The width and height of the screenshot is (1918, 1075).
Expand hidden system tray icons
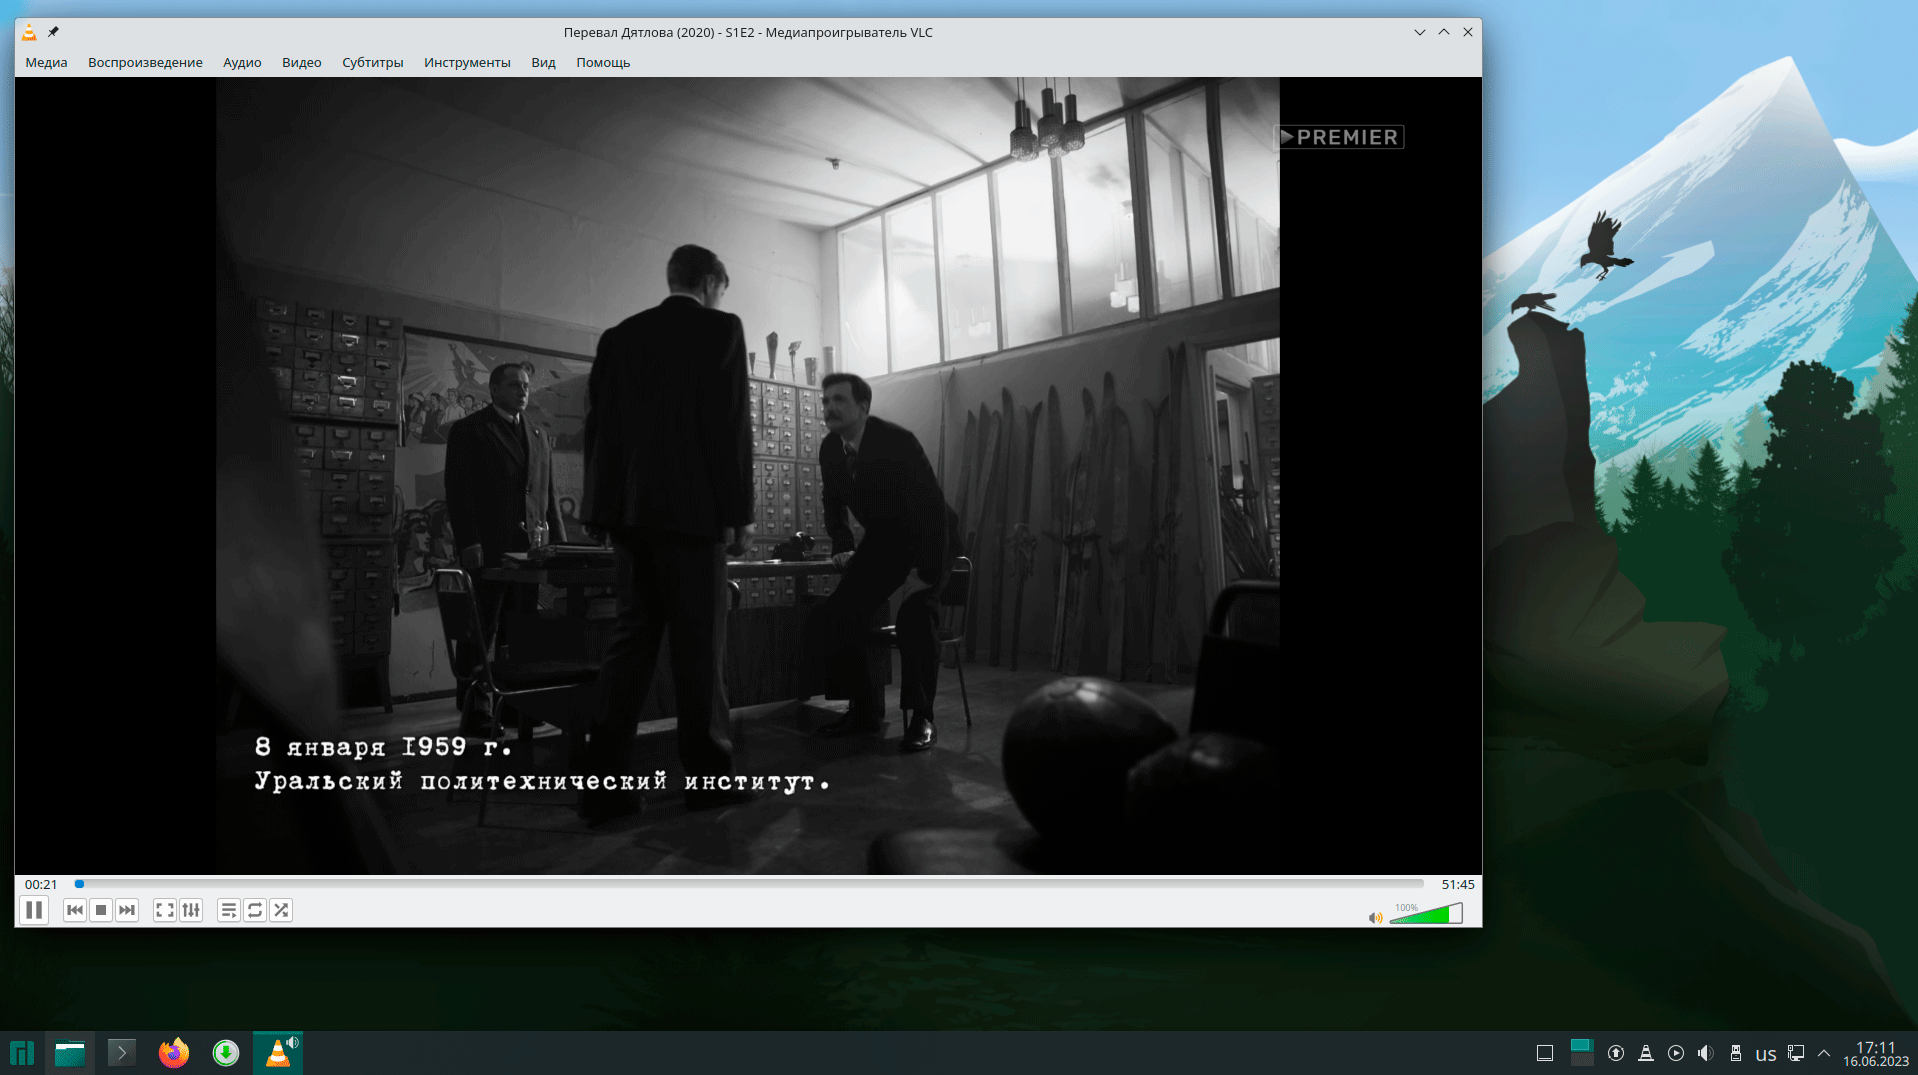click(x=1824, y=1053)
